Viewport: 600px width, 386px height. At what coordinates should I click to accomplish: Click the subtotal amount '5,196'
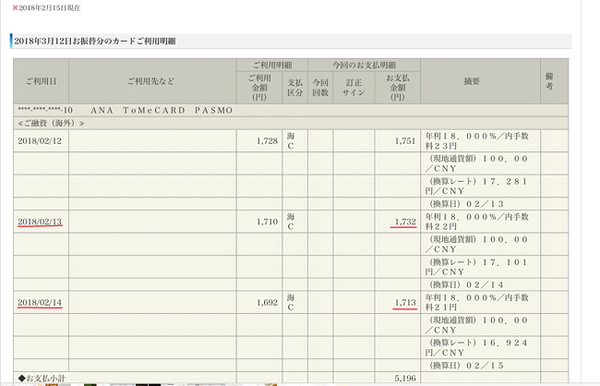405,378
